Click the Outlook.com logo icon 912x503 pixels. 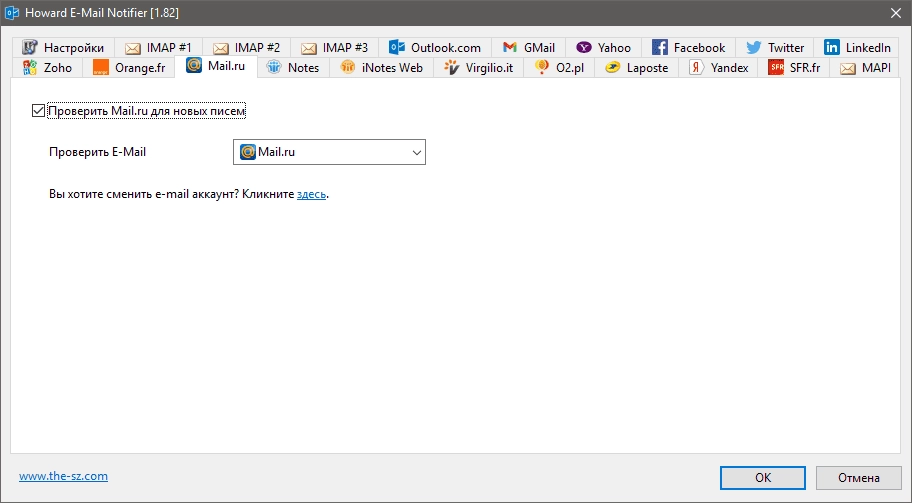point(397,47)
